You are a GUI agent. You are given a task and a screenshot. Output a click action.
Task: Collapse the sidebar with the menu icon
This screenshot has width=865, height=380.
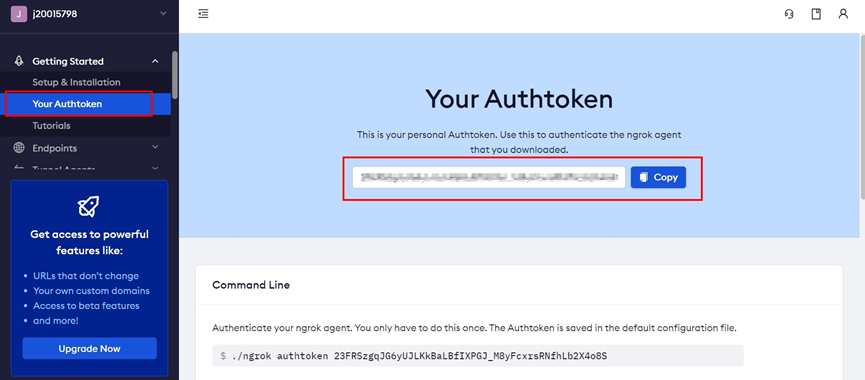pos(204,14)
